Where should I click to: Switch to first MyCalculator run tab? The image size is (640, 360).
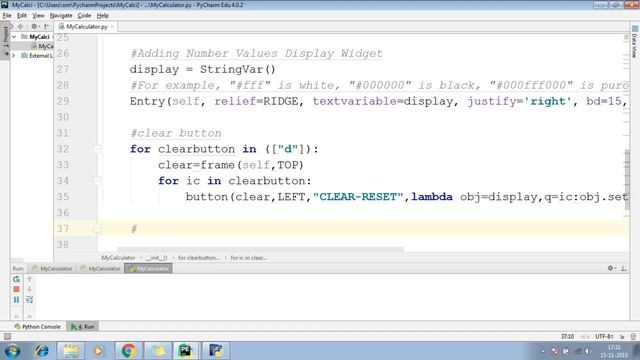52,269
